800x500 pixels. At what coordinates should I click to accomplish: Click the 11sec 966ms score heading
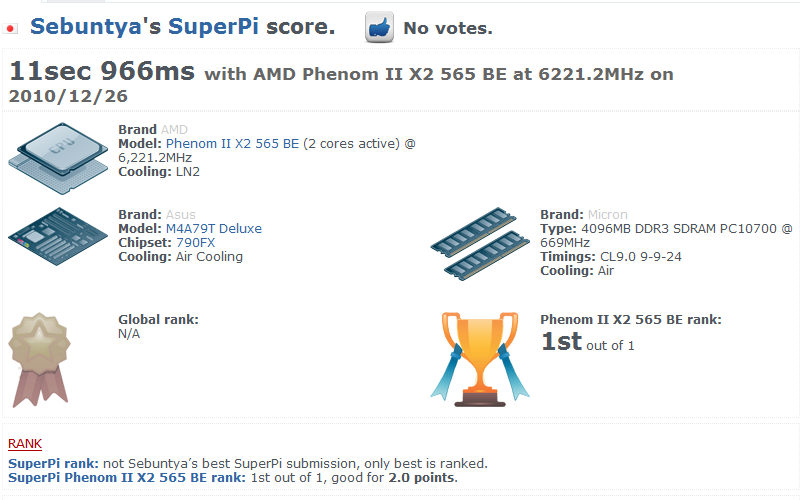[102, 71]
